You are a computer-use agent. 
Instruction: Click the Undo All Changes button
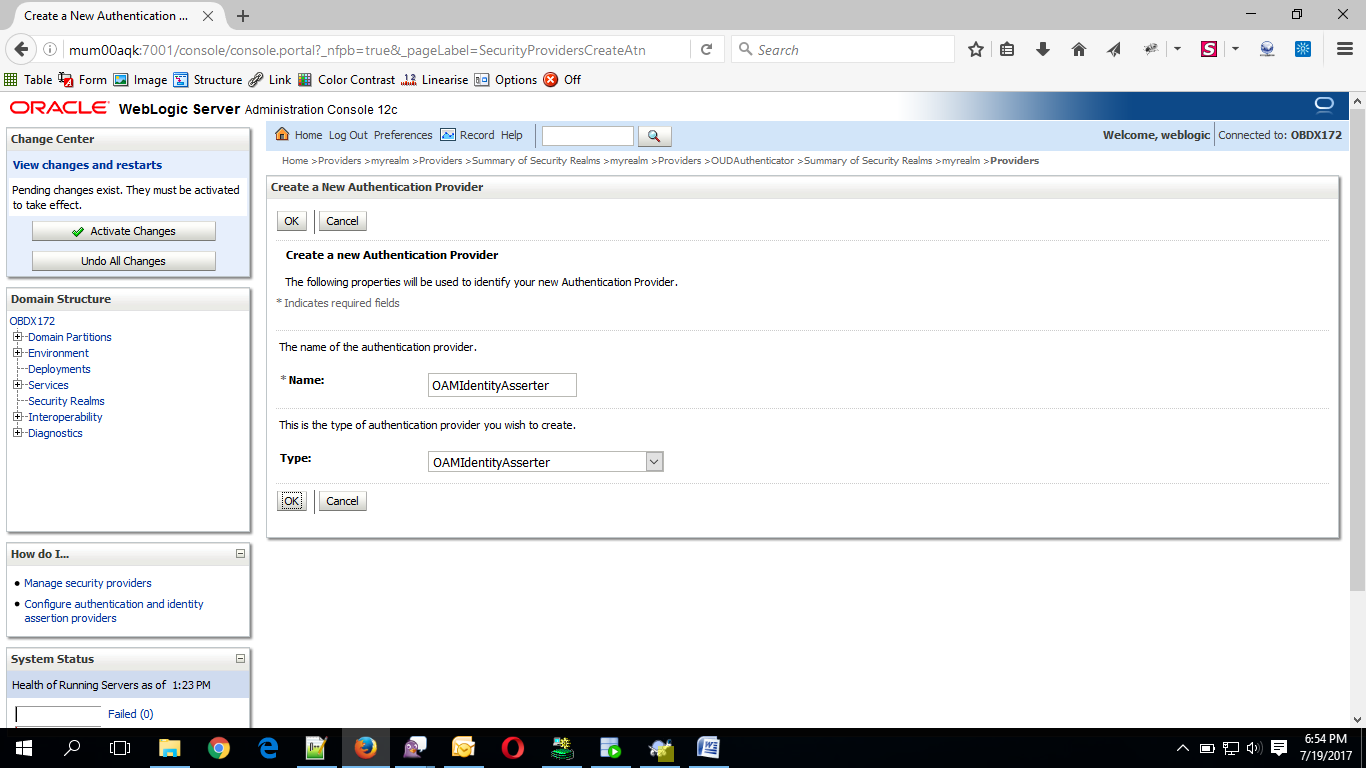(x=124, y=261)
